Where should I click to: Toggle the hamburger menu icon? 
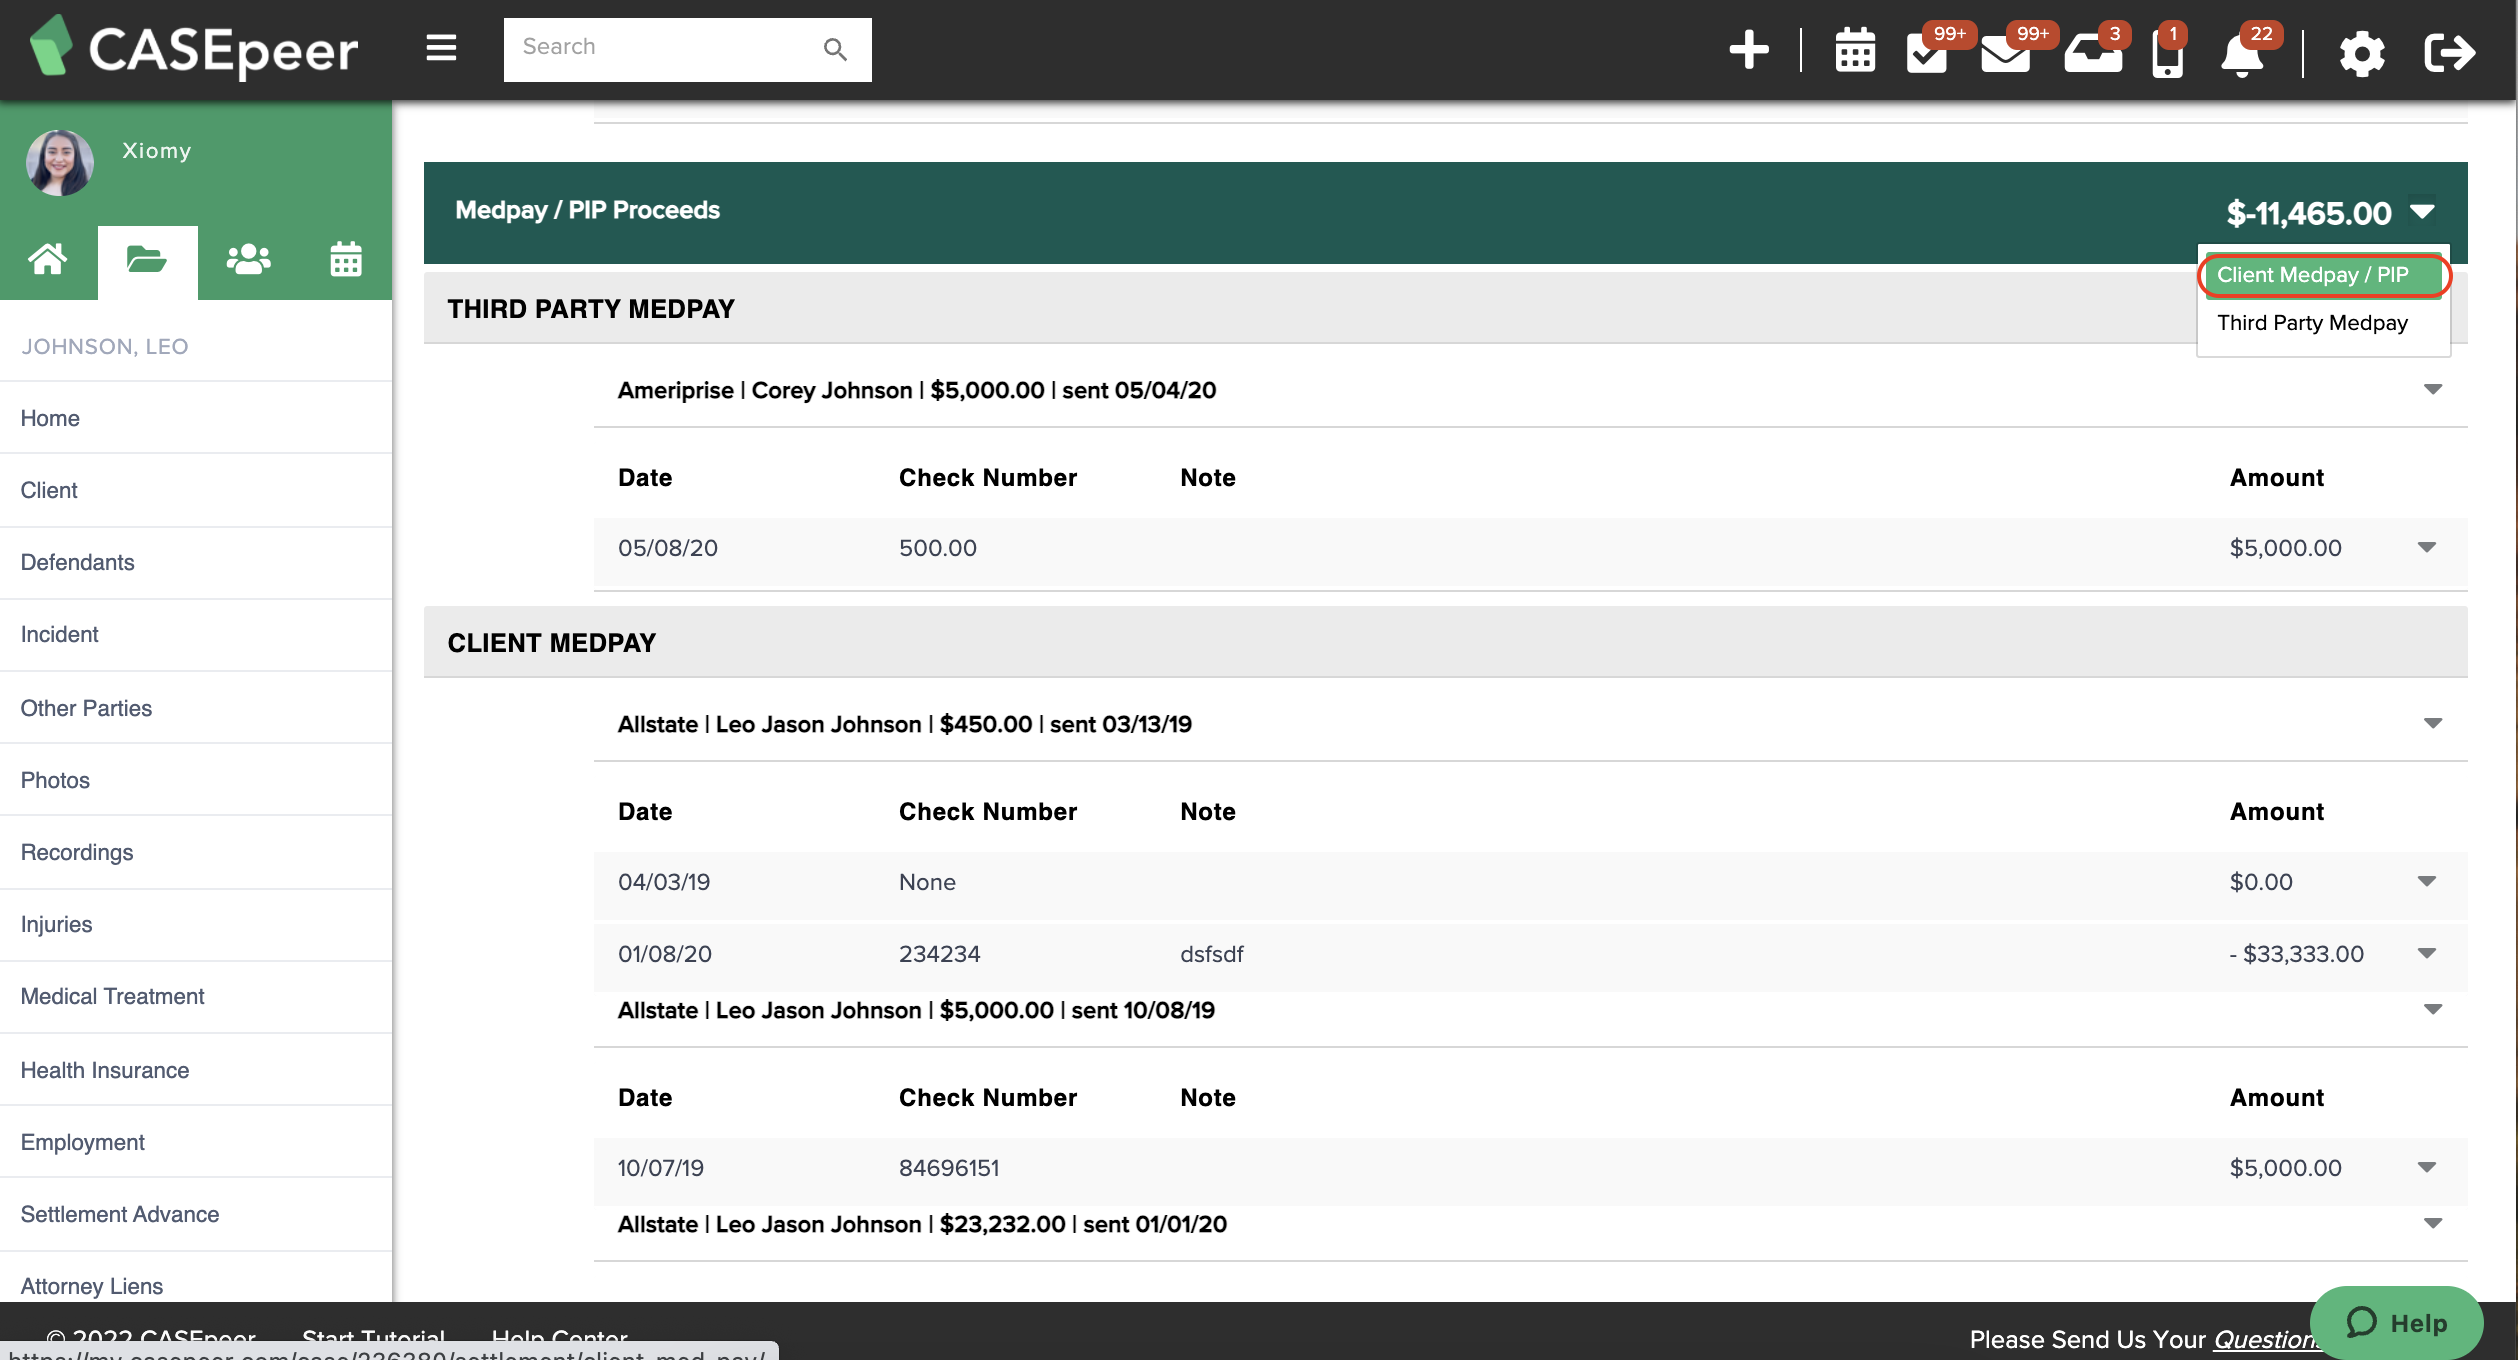pyautogui.click(x=441, y=48)
